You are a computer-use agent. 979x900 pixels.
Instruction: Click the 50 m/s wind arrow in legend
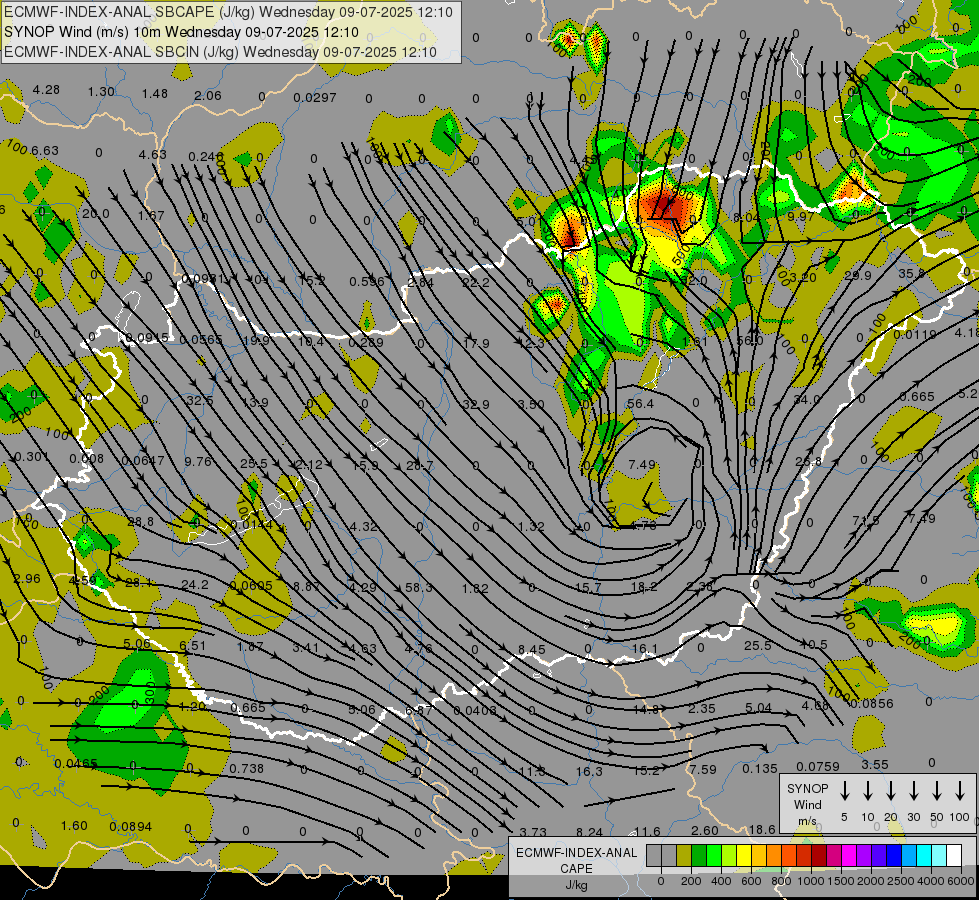coord(937,791)
